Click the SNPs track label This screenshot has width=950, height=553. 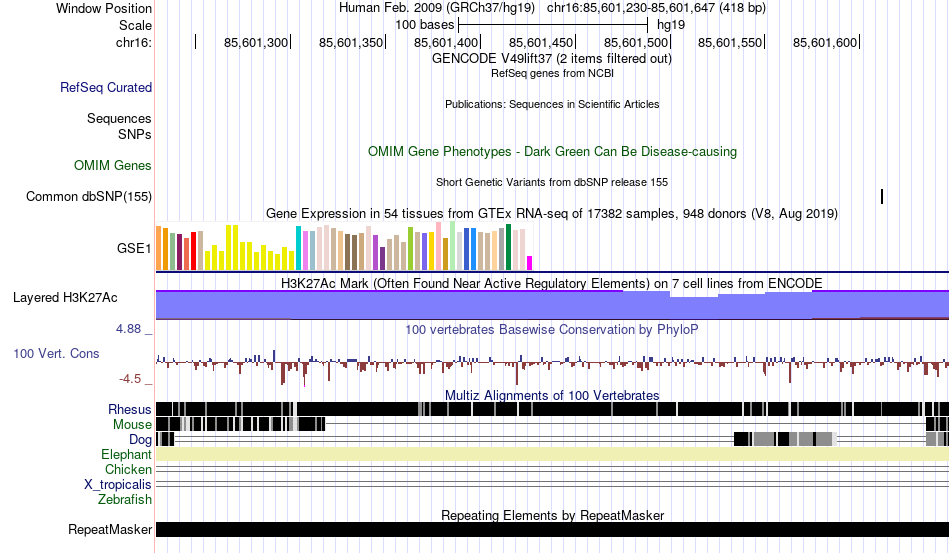[135, 134]
